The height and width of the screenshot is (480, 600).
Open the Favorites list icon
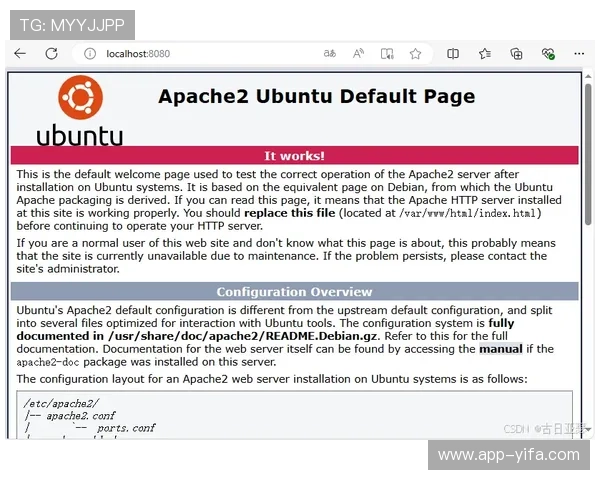click(484, 54)
